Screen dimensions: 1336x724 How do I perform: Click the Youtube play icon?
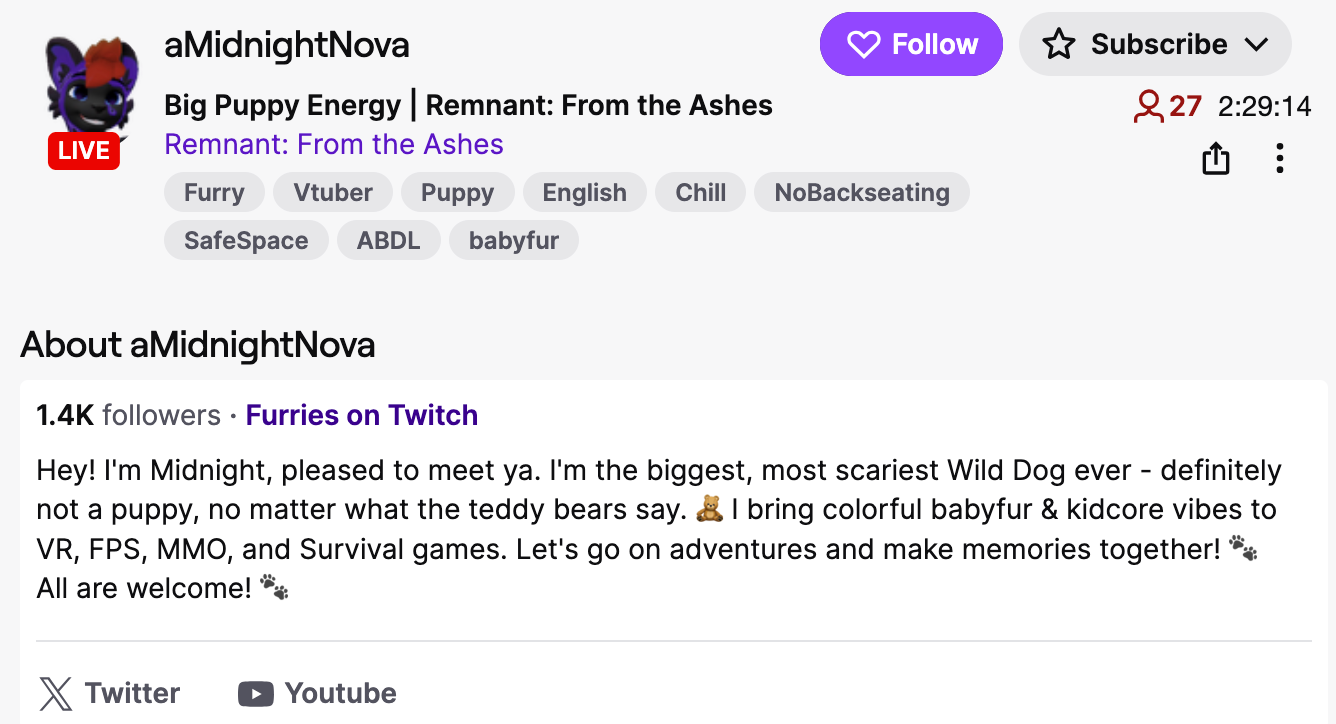pos(256,693)
